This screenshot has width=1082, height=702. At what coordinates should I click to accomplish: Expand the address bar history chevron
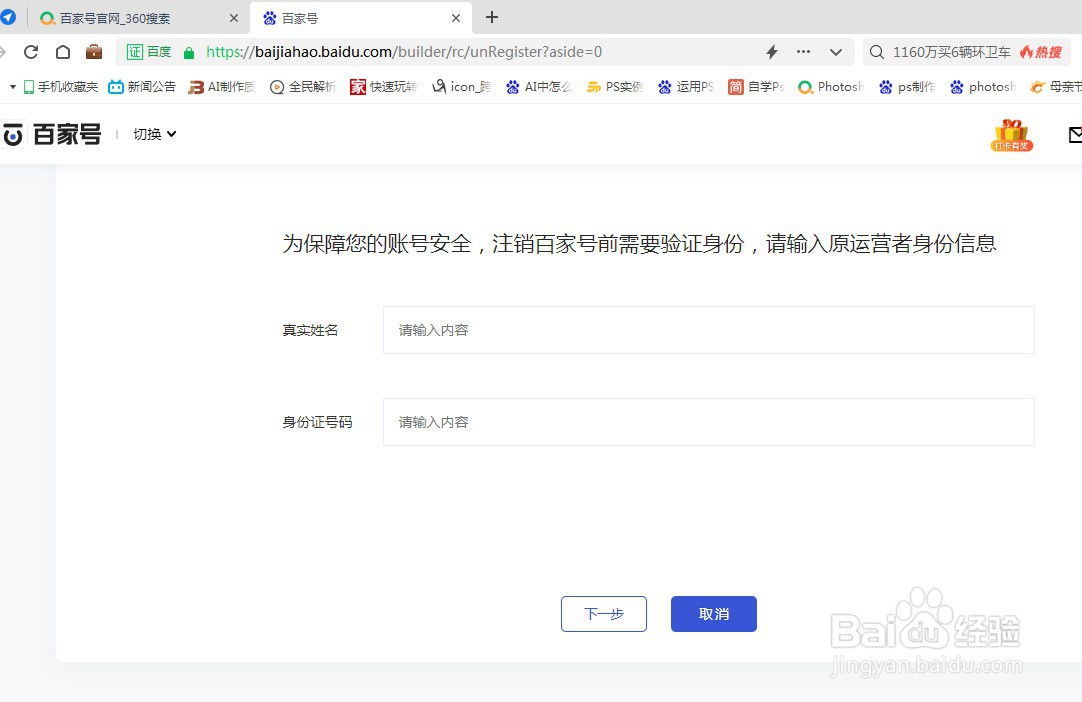click(x=836, y=51)
